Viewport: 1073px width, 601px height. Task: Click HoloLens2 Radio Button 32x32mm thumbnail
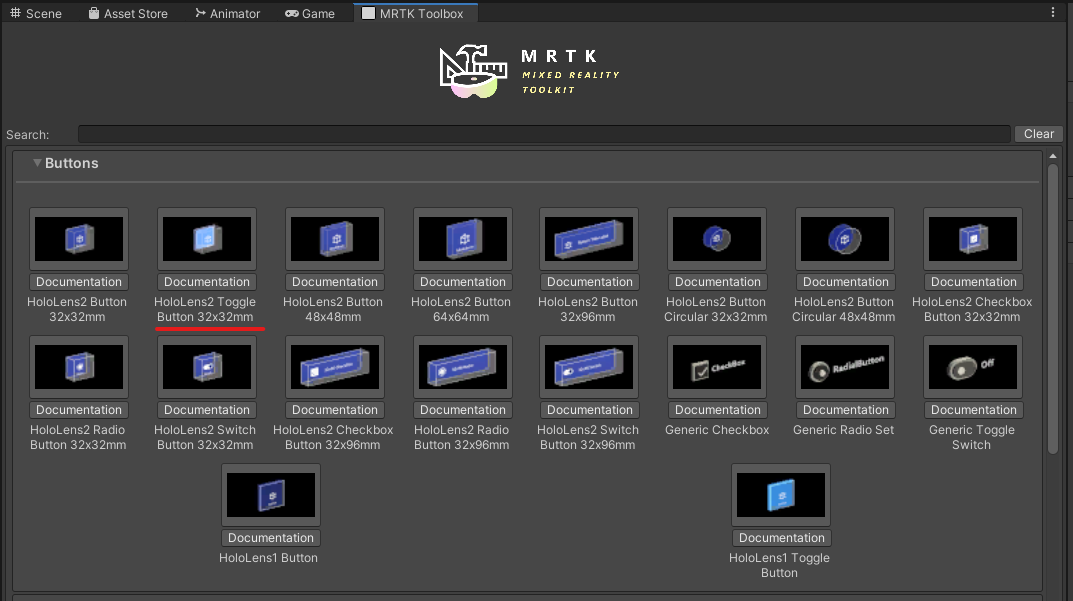pos(79,367)
